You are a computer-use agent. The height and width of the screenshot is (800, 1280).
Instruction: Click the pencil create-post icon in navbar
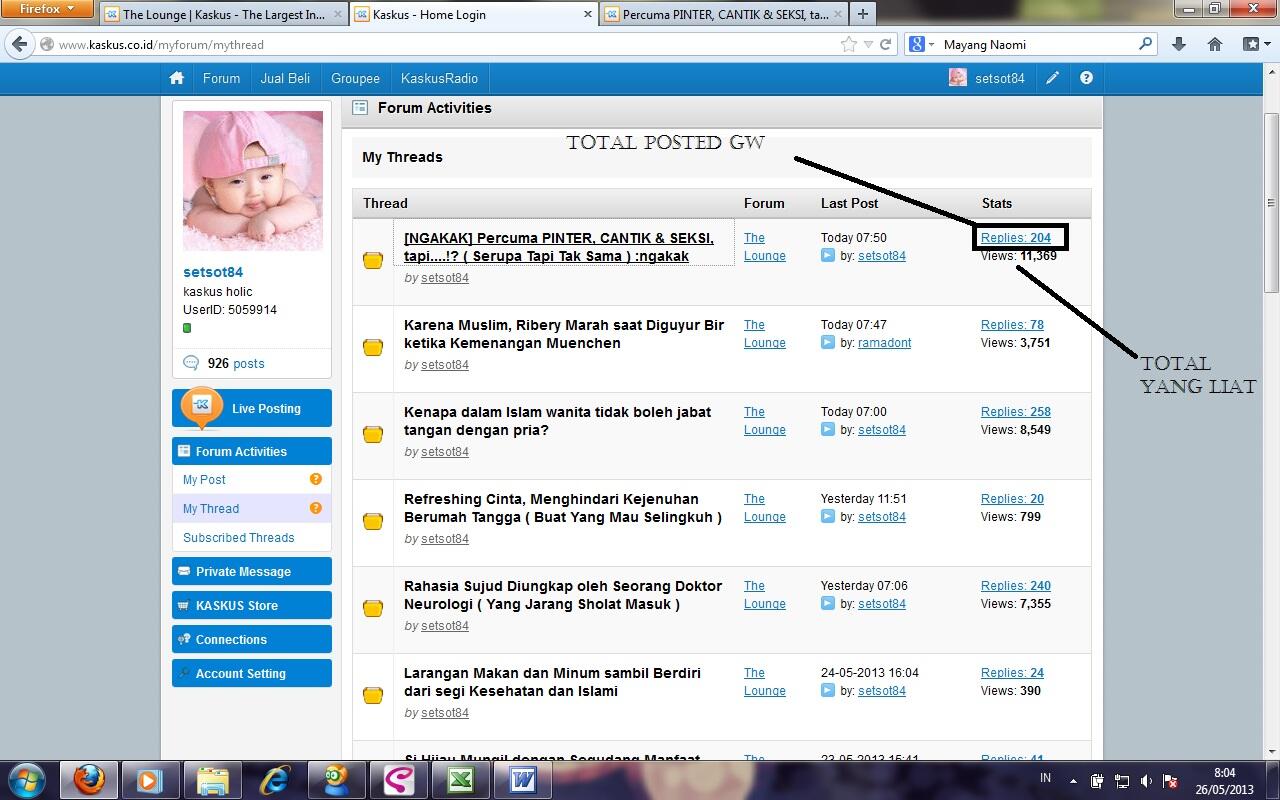pos(1052,78)
